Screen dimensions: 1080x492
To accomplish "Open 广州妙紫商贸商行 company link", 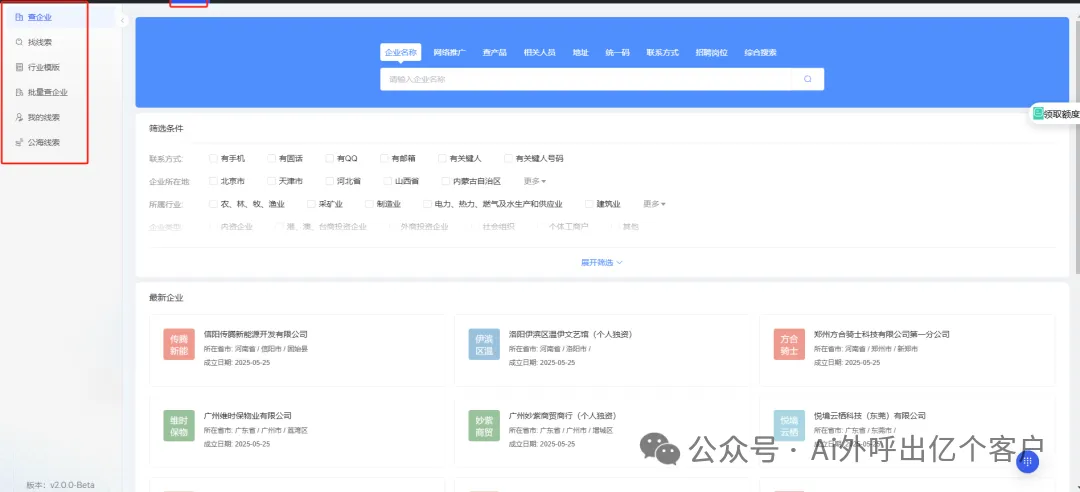I will point(562,416).
